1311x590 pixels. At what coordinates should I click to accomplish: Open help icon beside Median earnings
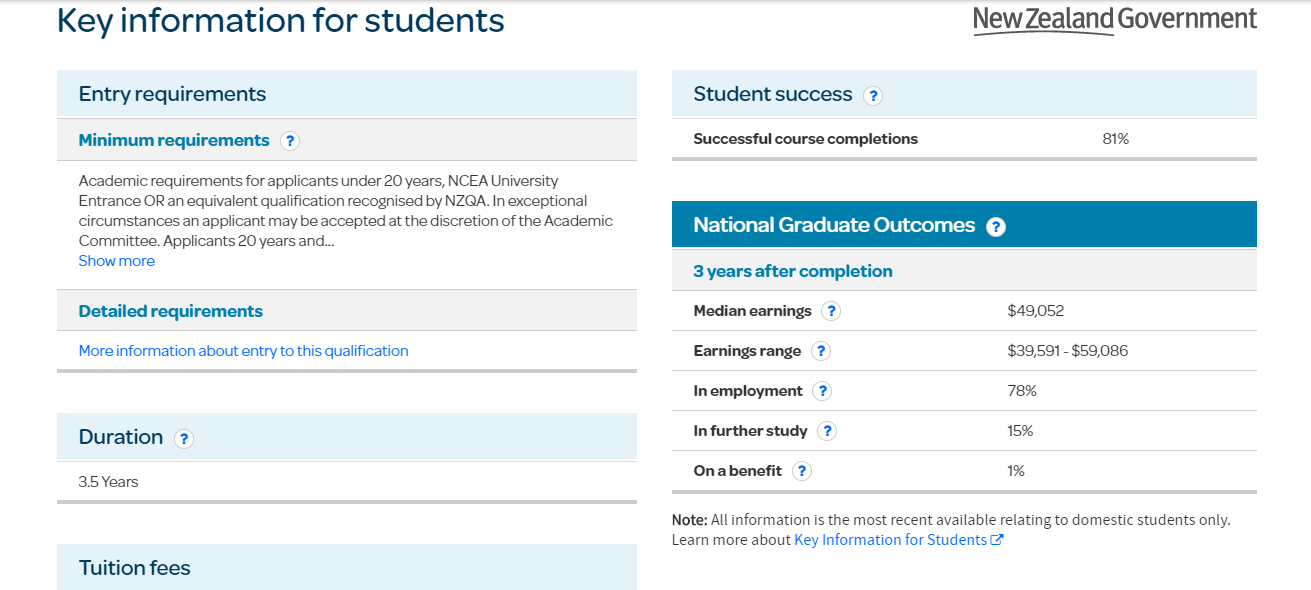click(831, 311)
